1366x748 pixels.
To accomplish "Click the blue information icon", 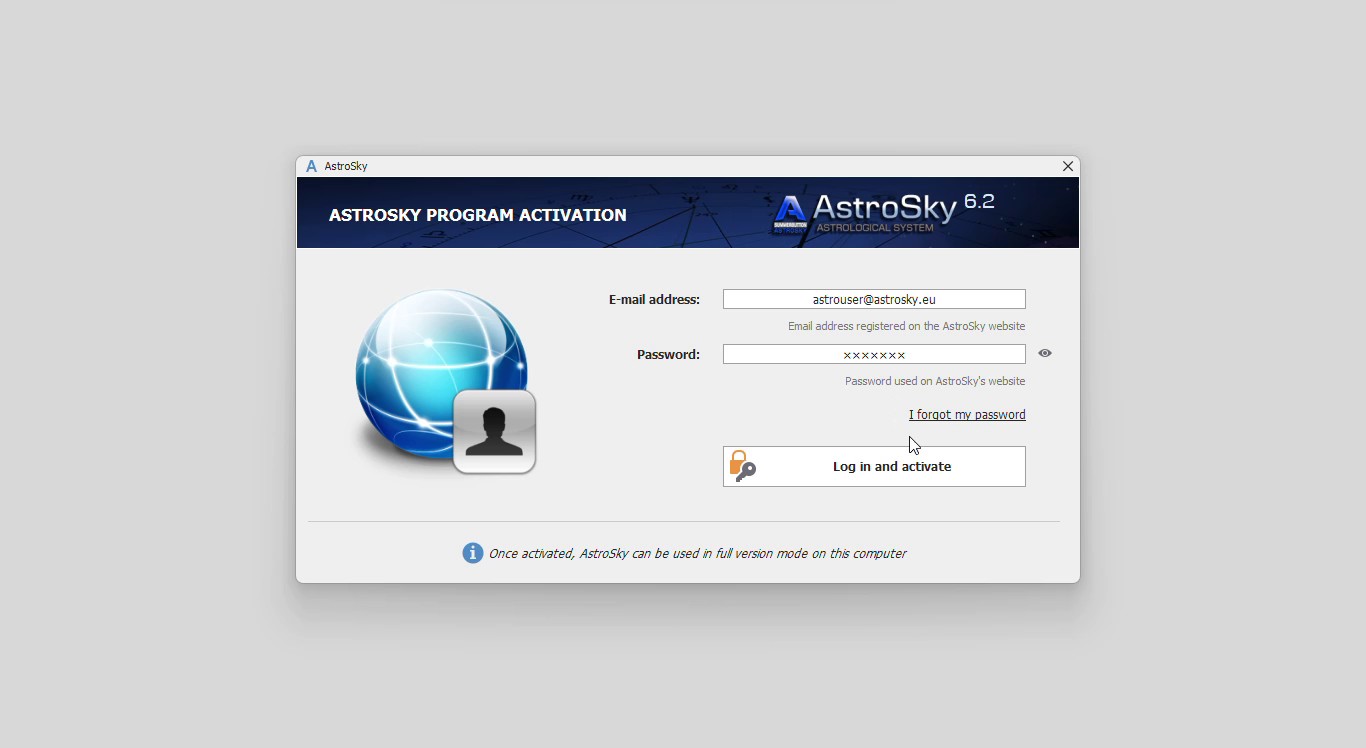I will pyautogui.click(x=473, y=553).
